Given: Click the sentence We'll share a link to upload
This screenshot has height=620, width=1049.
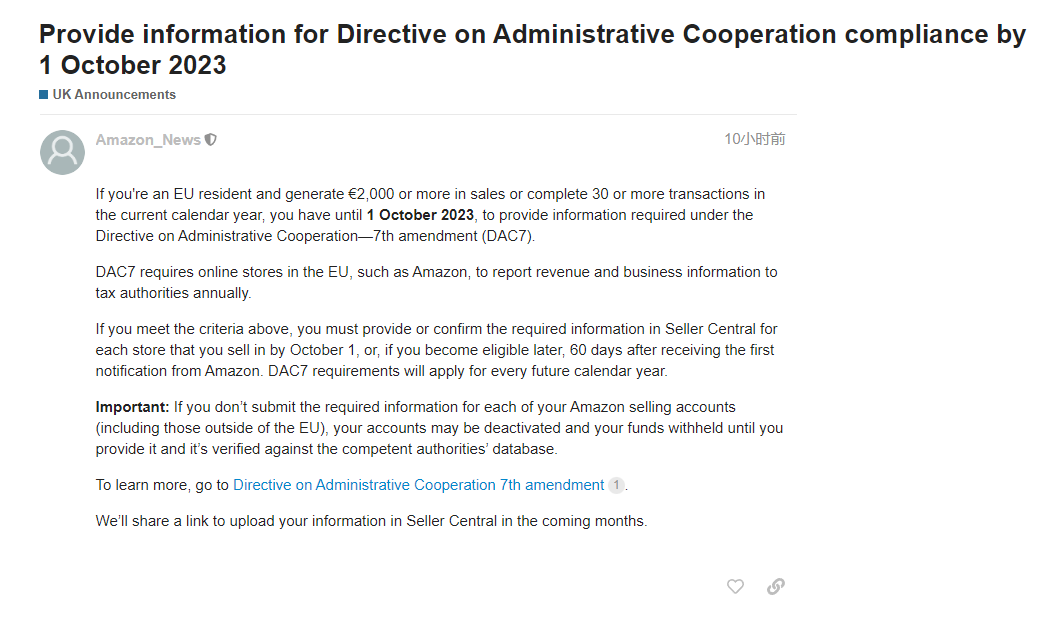Looking at the screenshot, I should (371, 521).
